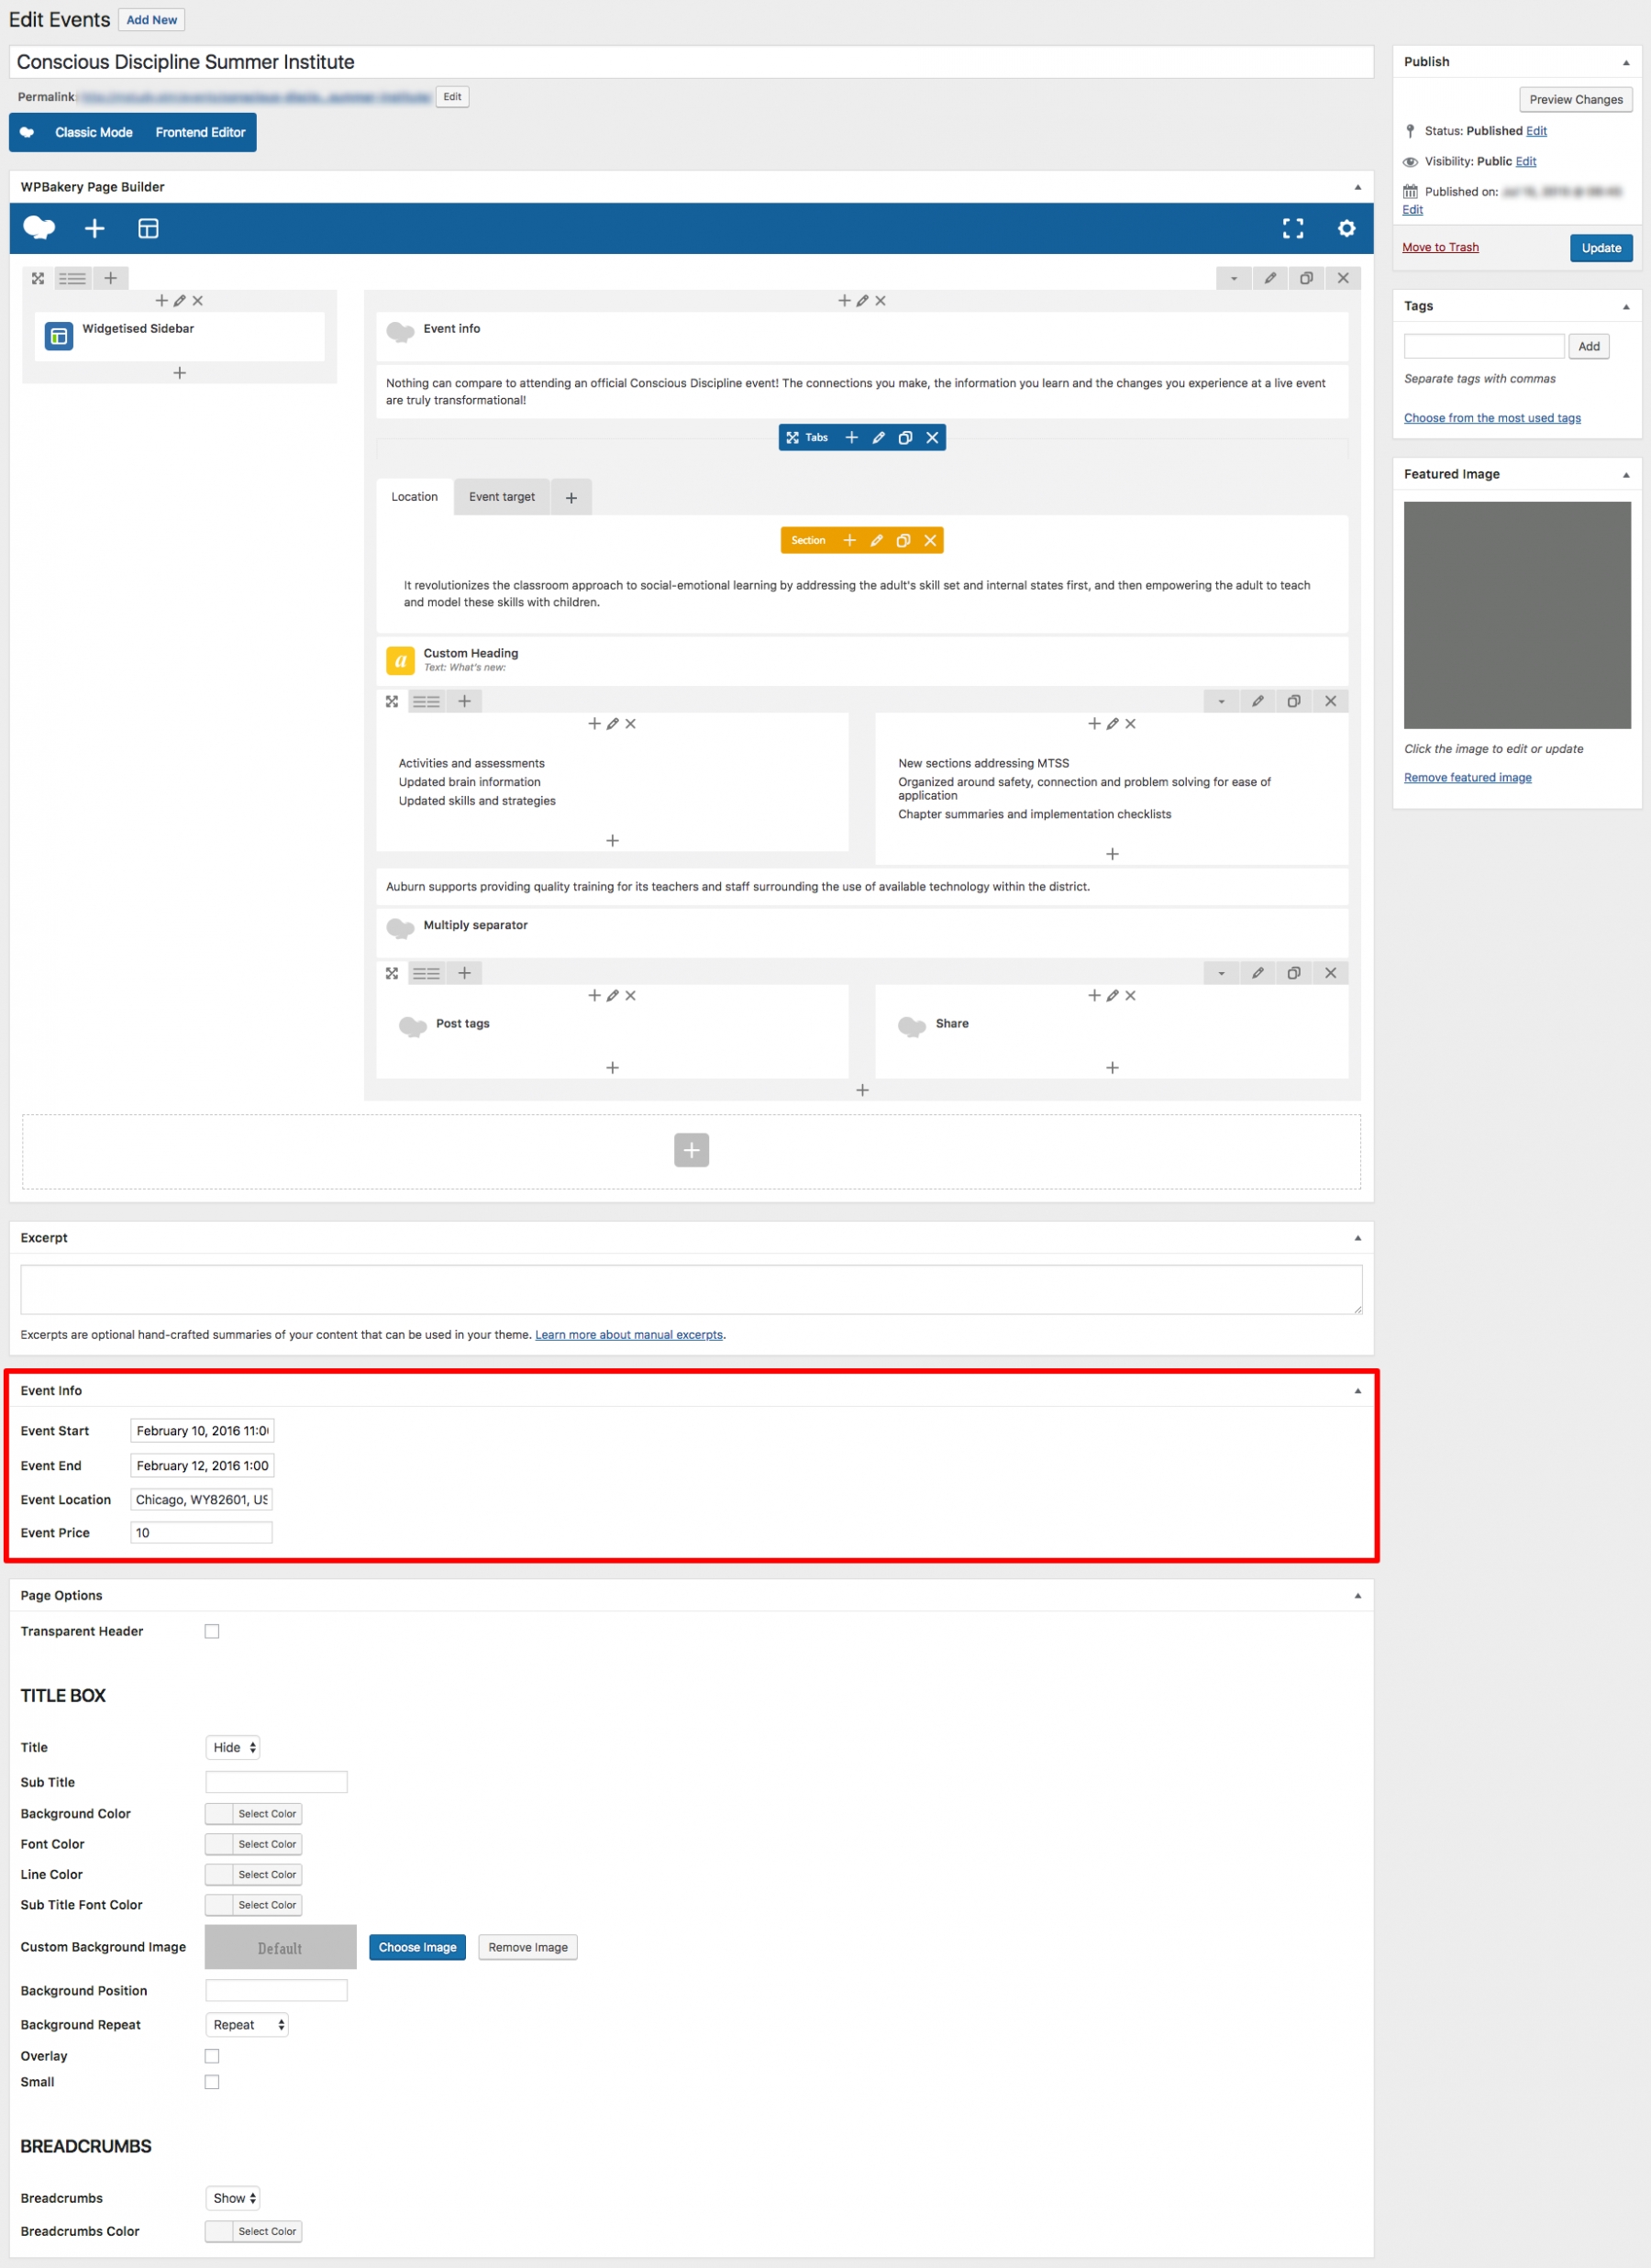The height and width of the screenshot is (2268, 1651).
Task: Switch to the Event target tab
Action: point(502,497)
